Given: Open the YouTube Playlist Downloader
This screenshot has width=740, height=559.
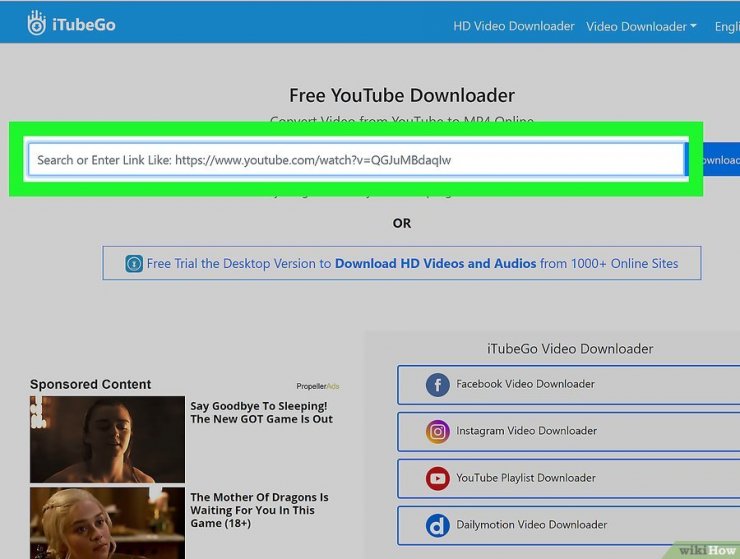Looking at the screenshot, I should click(x=569, y=478).
